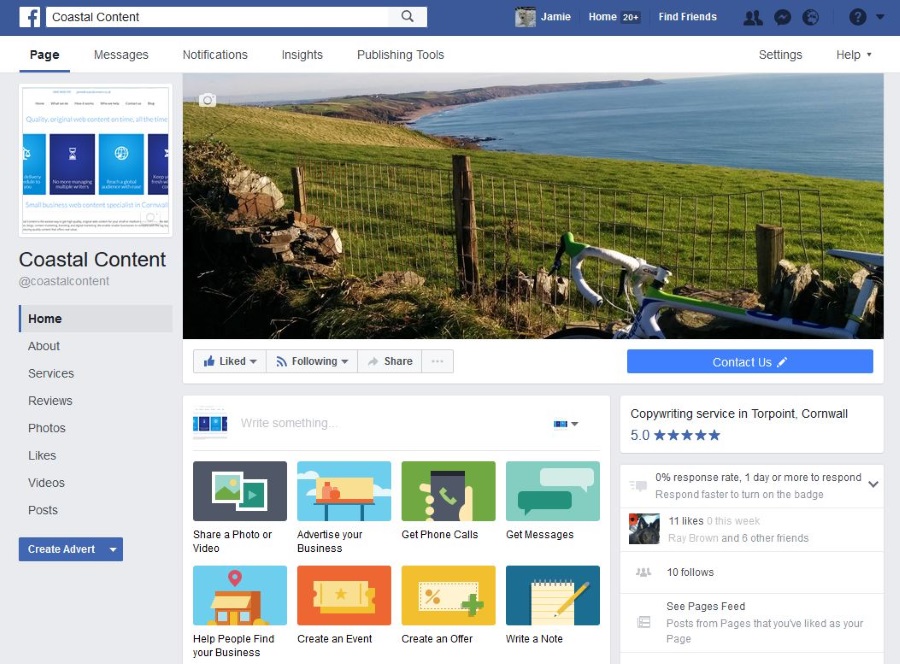Viewport: 900px width, 664px height.
Task: Expand the Liked dropdown arrow
Action: point(253,361)
